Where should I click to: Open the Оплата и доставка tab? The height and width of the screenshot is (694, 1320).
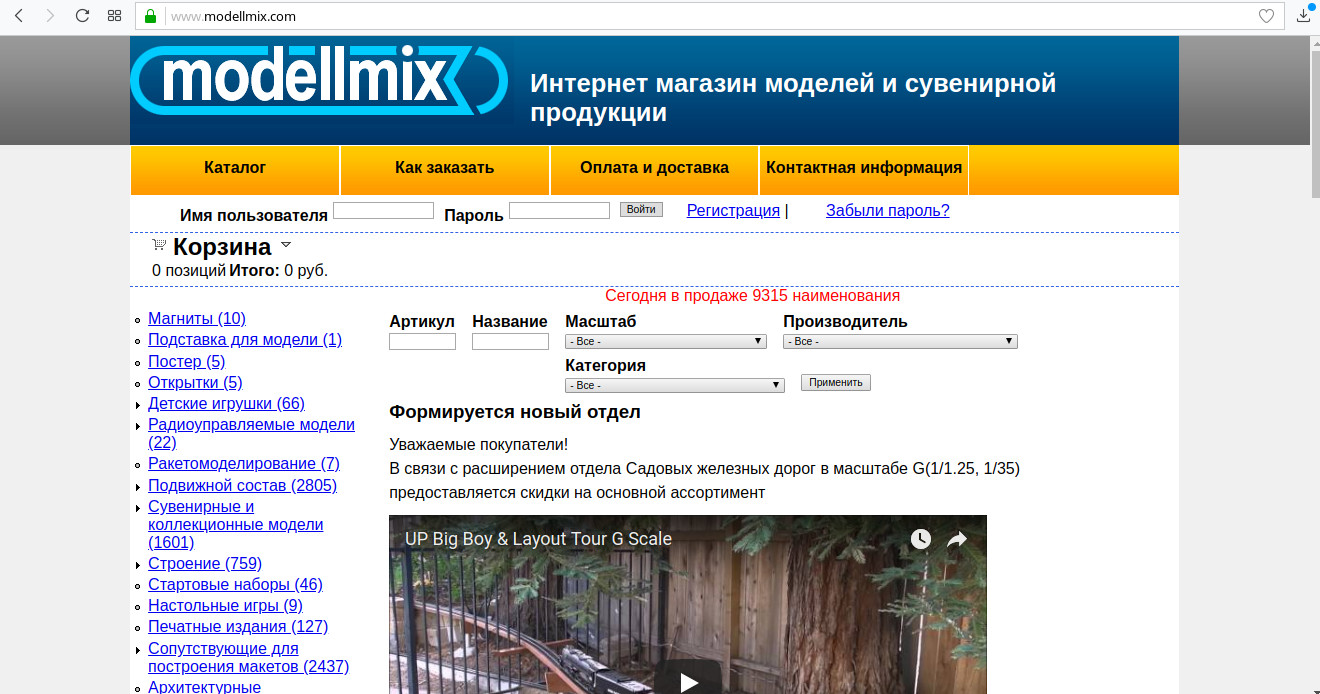pos(654,168)
